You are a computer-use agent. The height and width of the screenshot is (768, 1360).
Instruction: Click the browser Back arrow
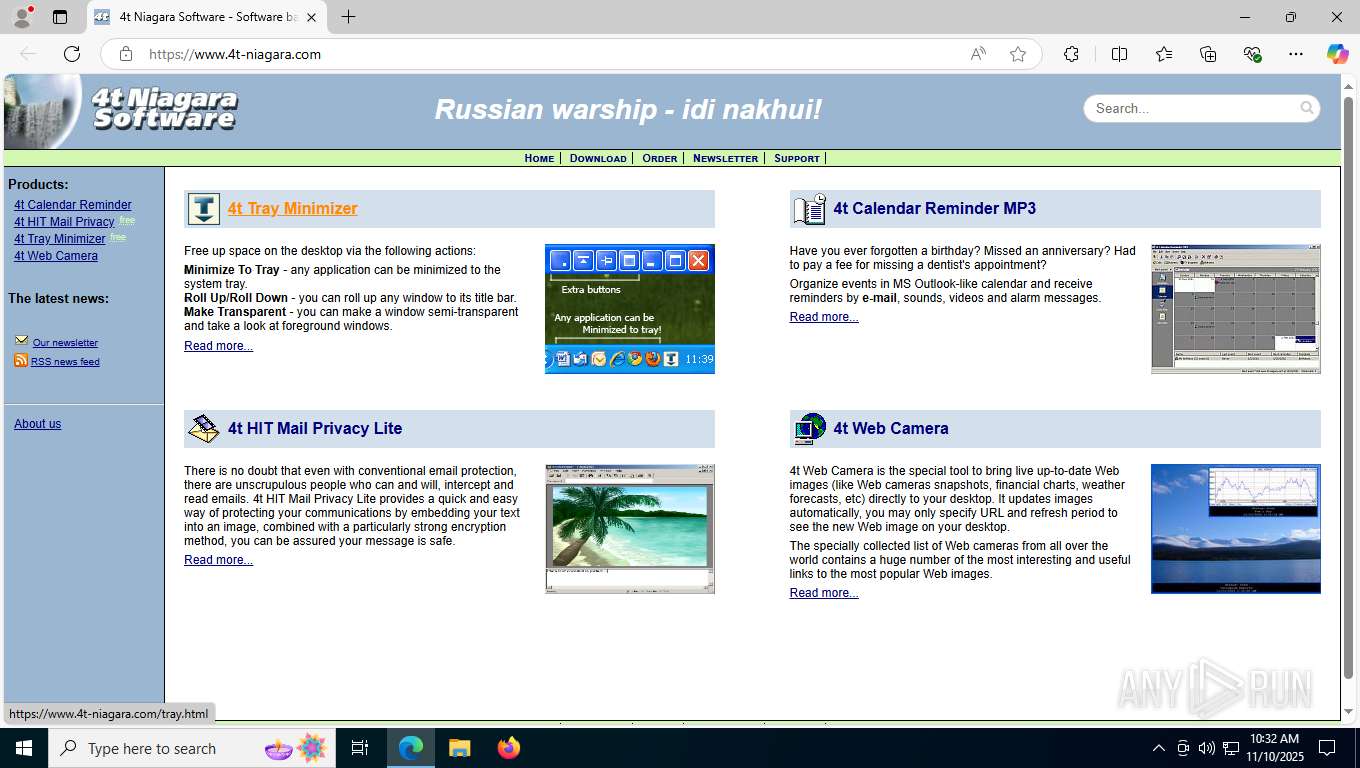(x=28, y=54)
